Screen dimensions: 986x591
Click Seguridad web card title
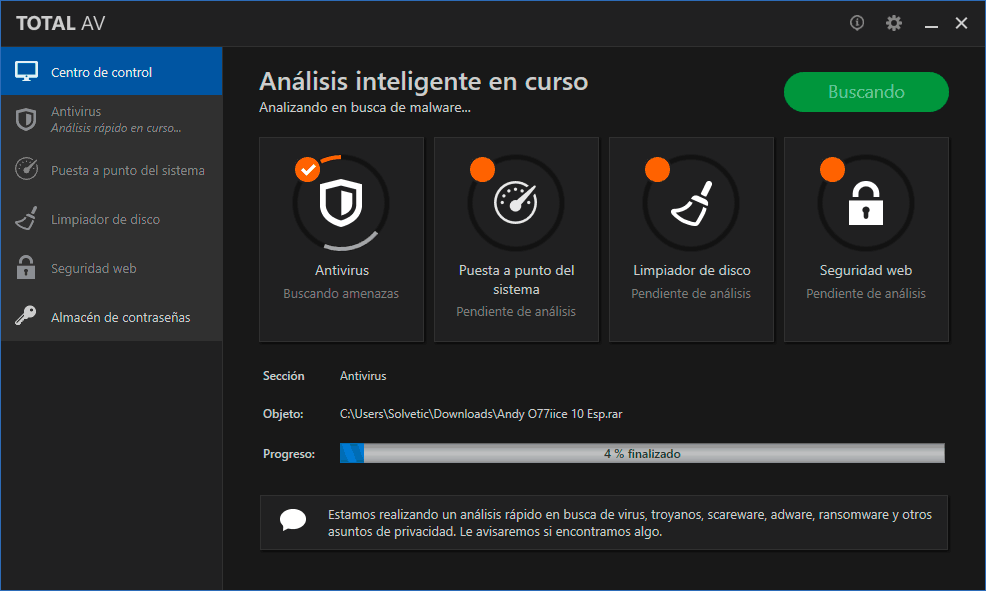click(866, 270)
